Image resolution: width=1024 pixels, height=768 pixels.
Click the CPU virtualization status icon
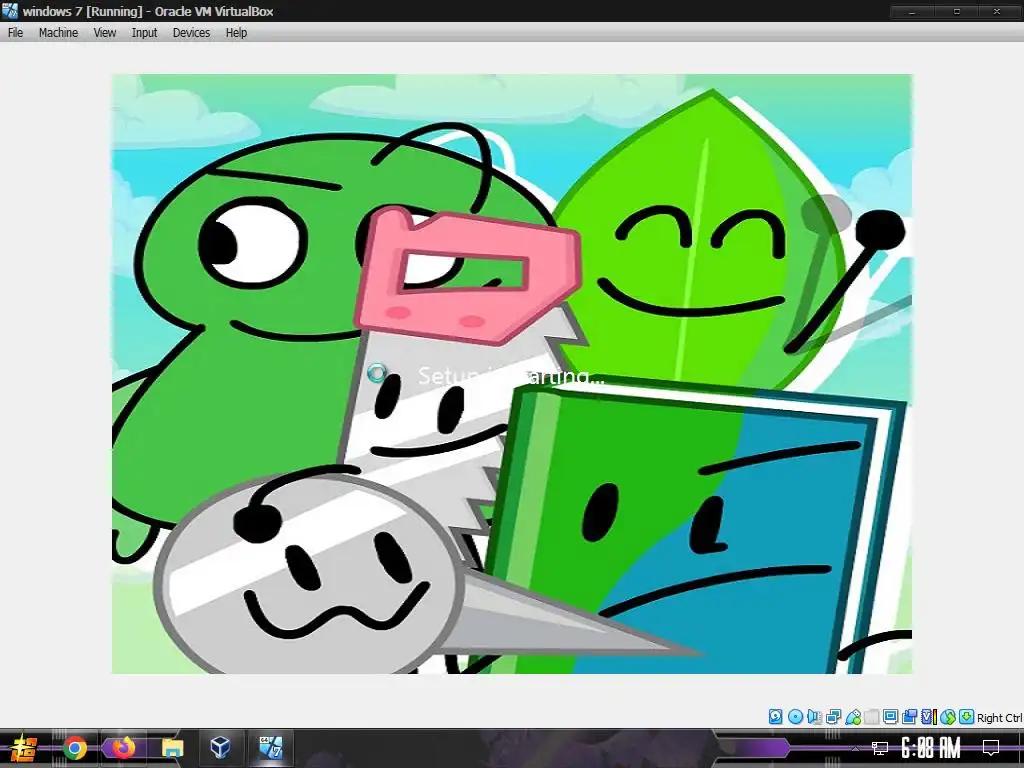929,716
